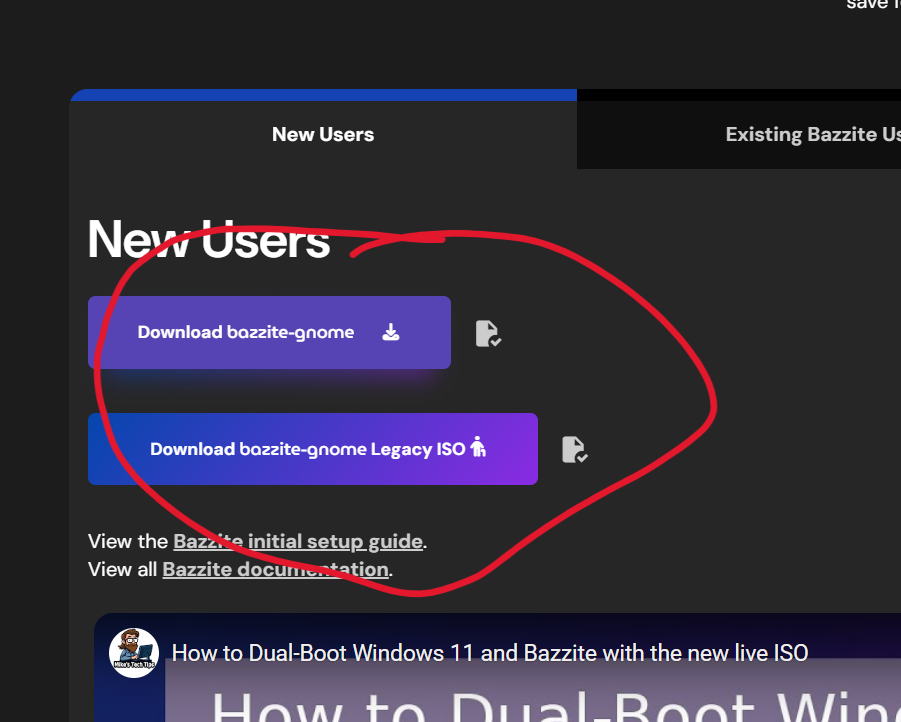Screen dimensions: 901x722
Task: Open the Bazzite initial setup guide link
Action: click(x=298, y=542)
